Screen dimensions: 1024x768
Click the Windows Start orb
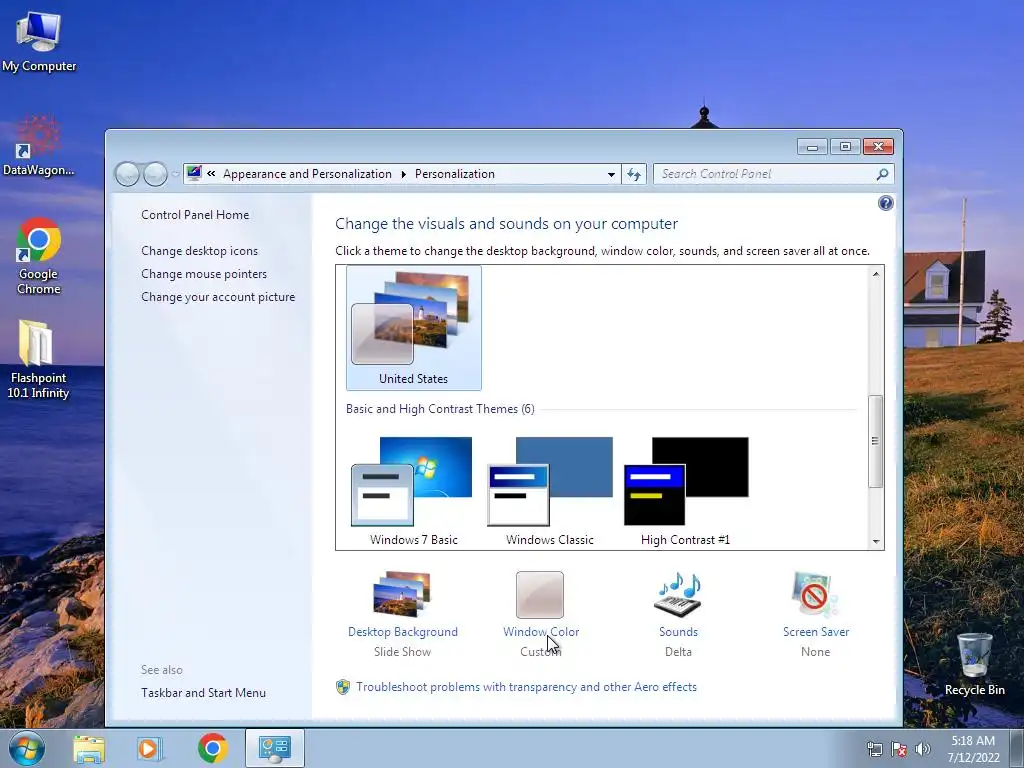(27, 748)
